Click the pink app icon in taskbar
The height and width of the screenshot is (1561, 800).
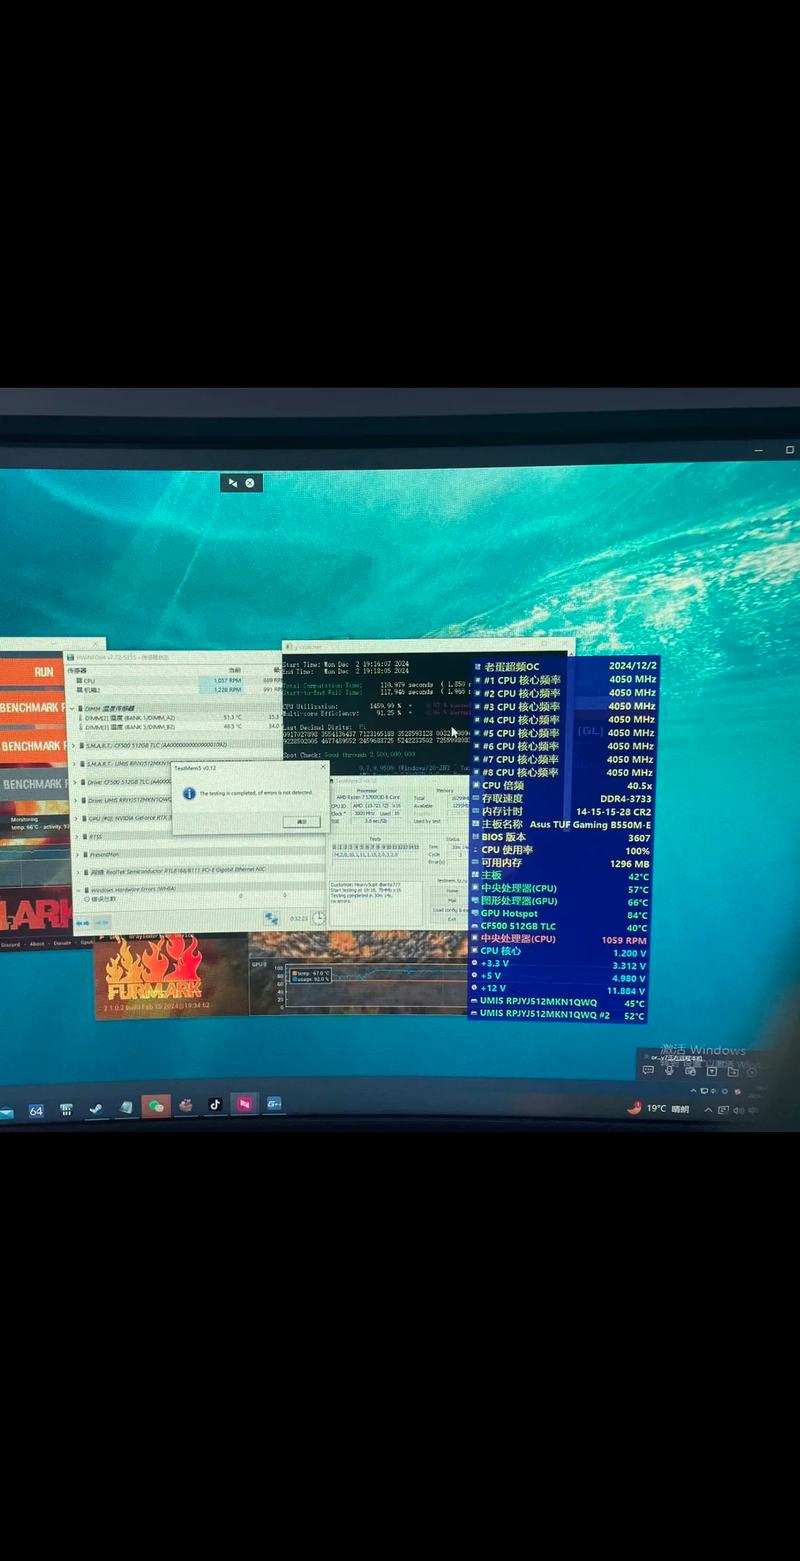(244, 1104)
